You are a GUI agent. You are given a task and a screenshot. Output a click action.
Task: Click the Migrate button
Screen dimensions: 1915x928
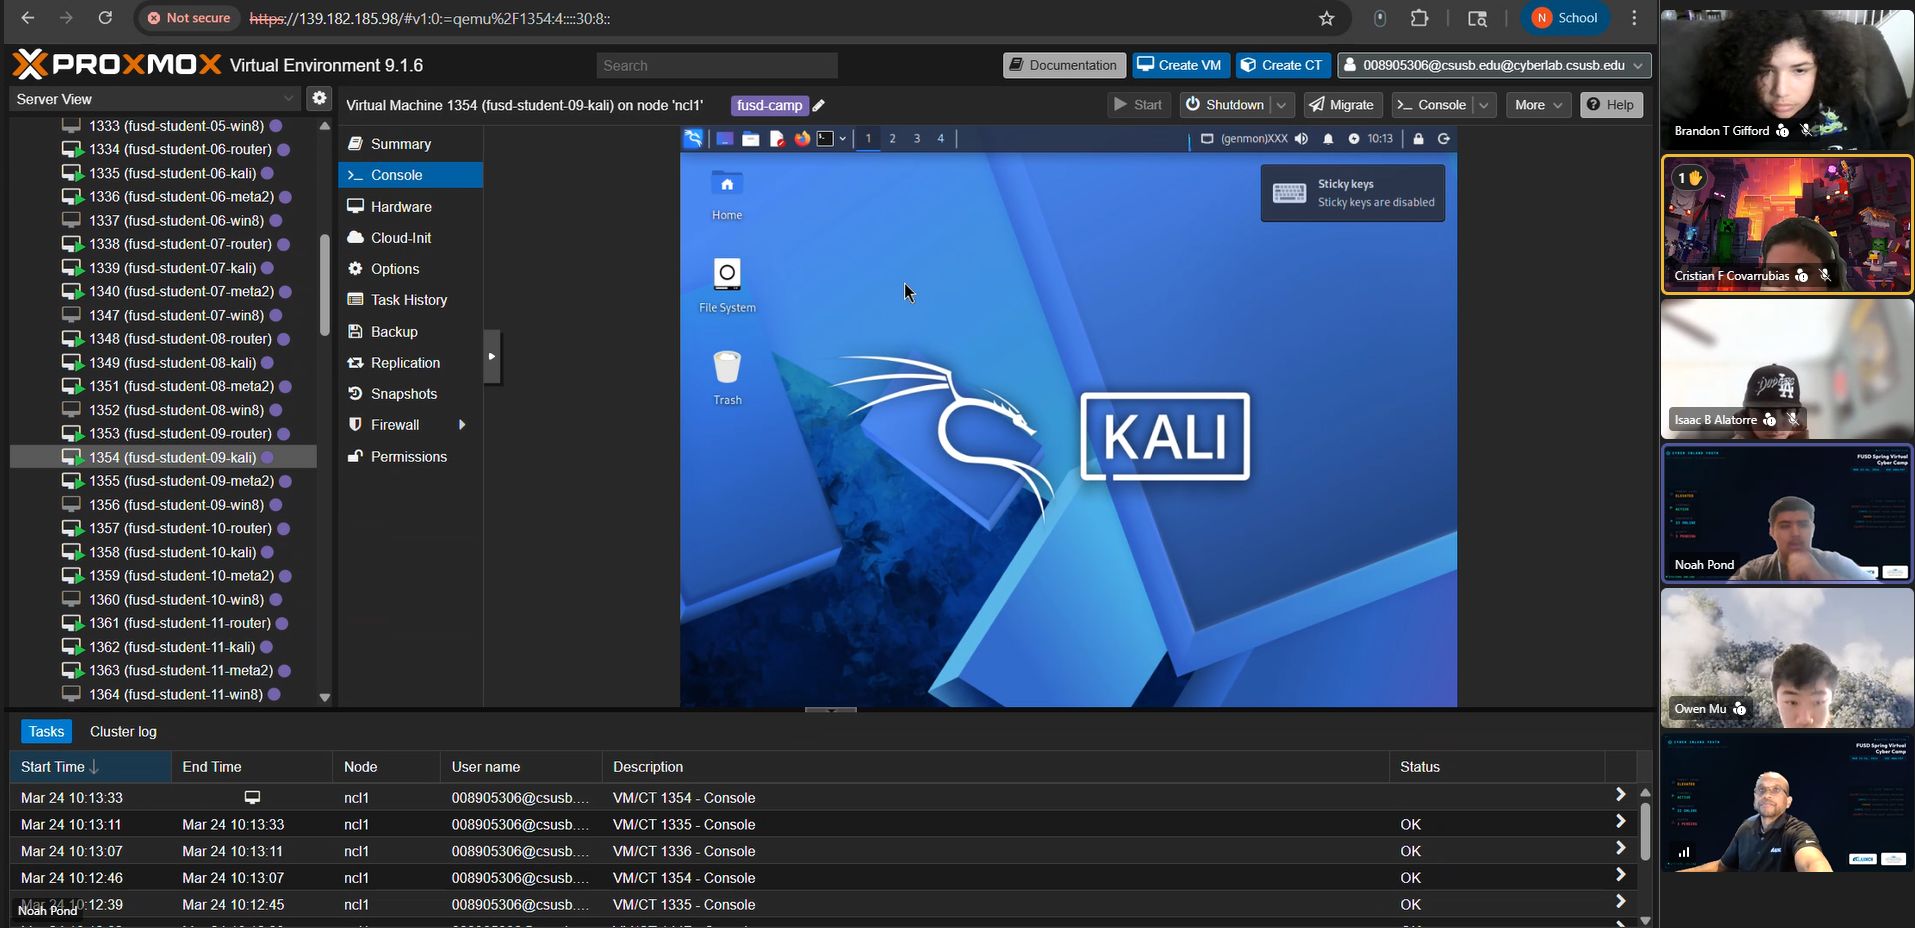tap(1341, 105)
